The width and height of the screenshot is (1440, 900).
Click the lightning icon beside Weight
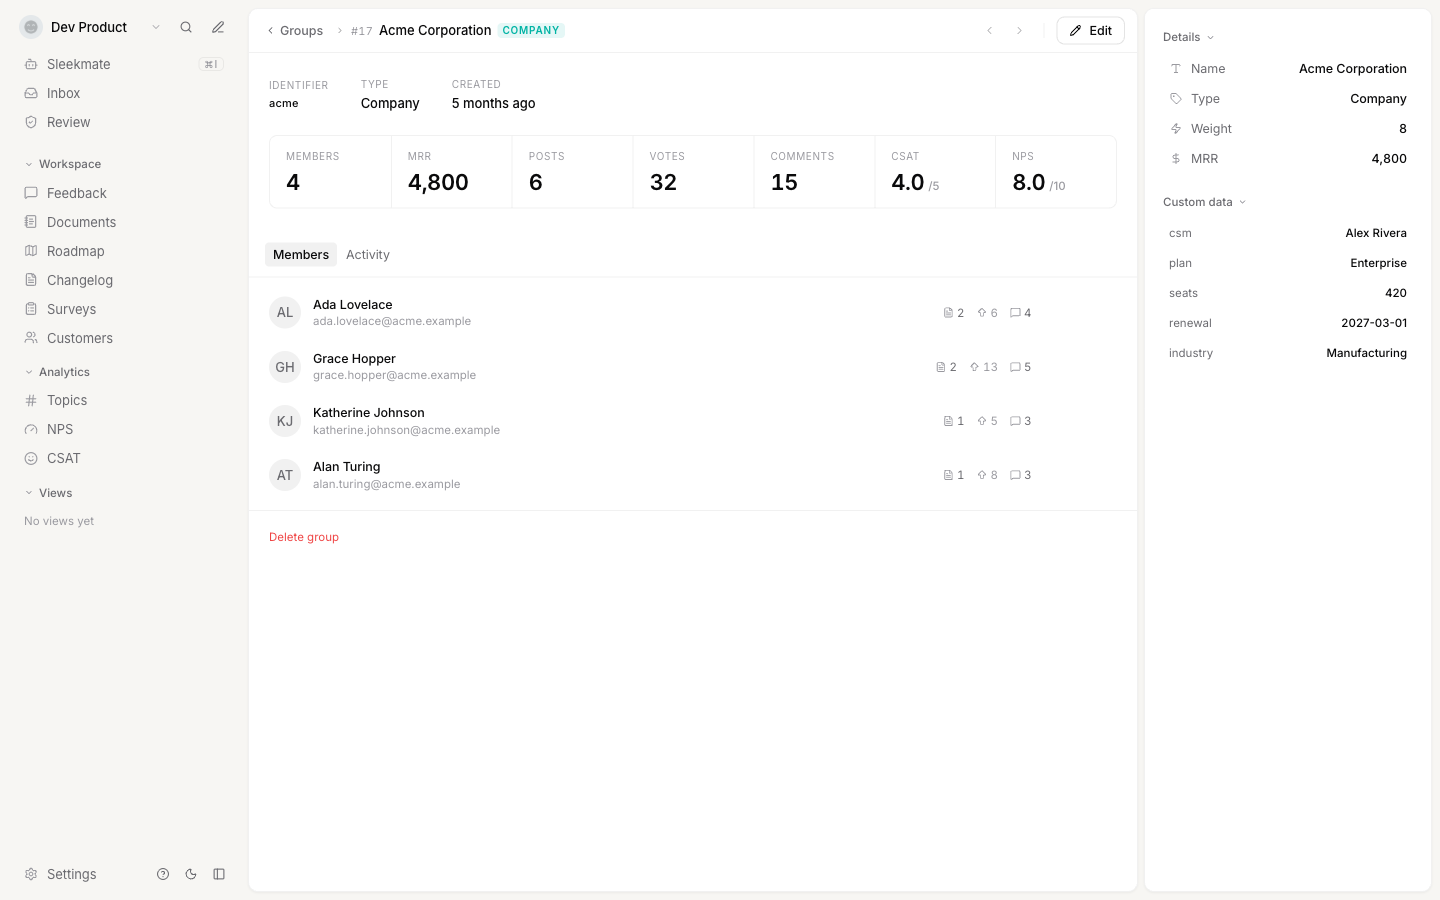pyautogui.click(x=1176, y=129)
